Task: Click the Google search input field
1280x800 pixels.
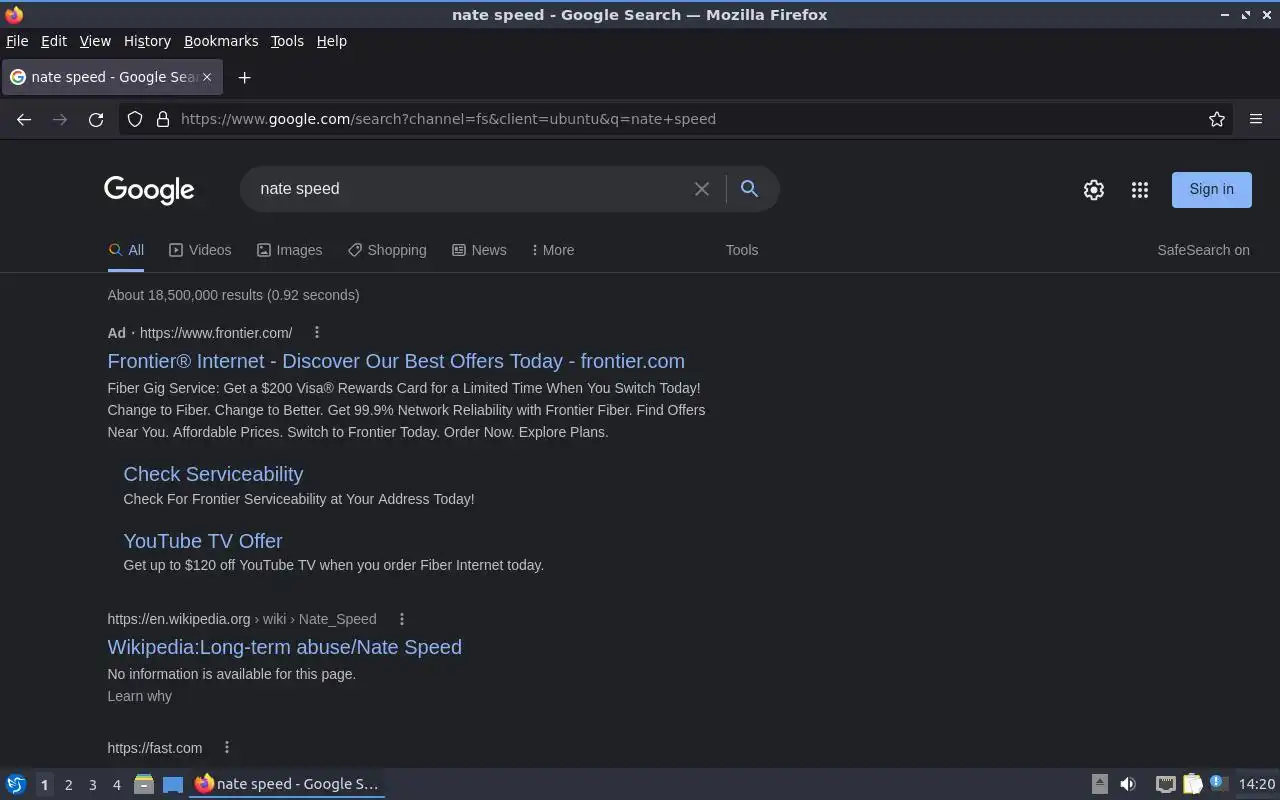Action: [470, 189]
